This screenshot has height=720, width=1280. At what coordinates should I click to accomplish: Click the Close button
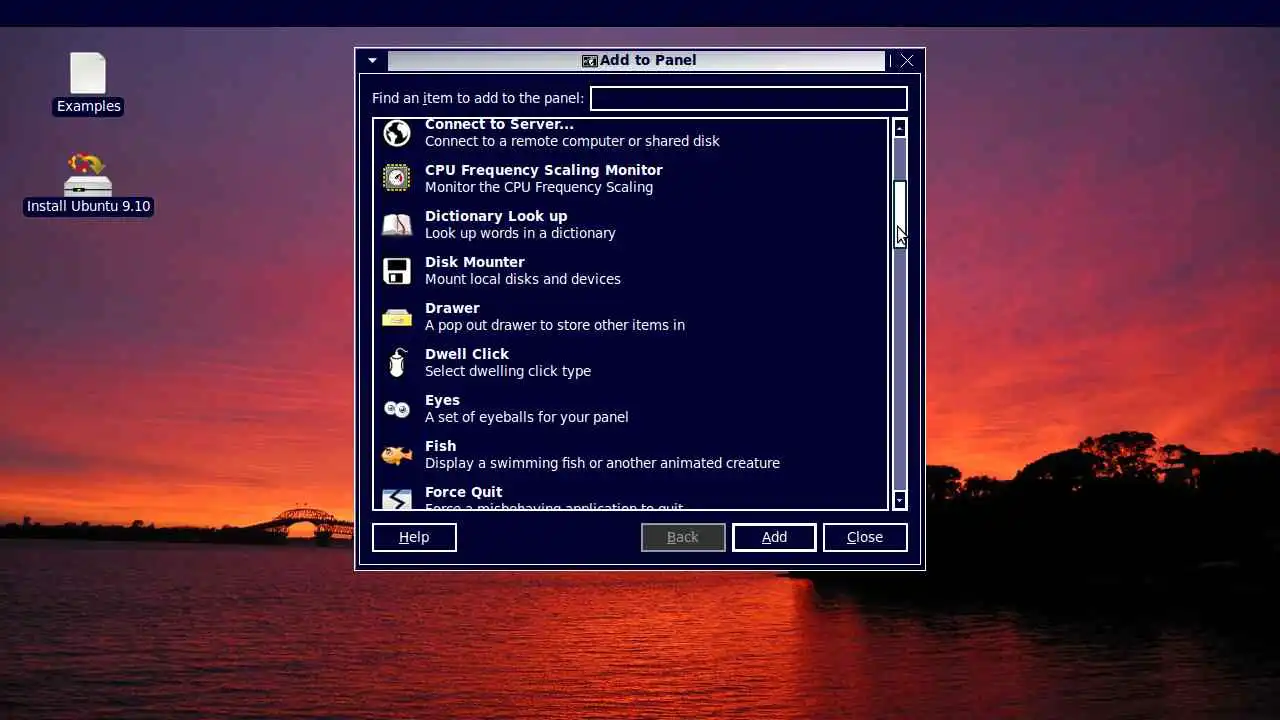point(865,537)
